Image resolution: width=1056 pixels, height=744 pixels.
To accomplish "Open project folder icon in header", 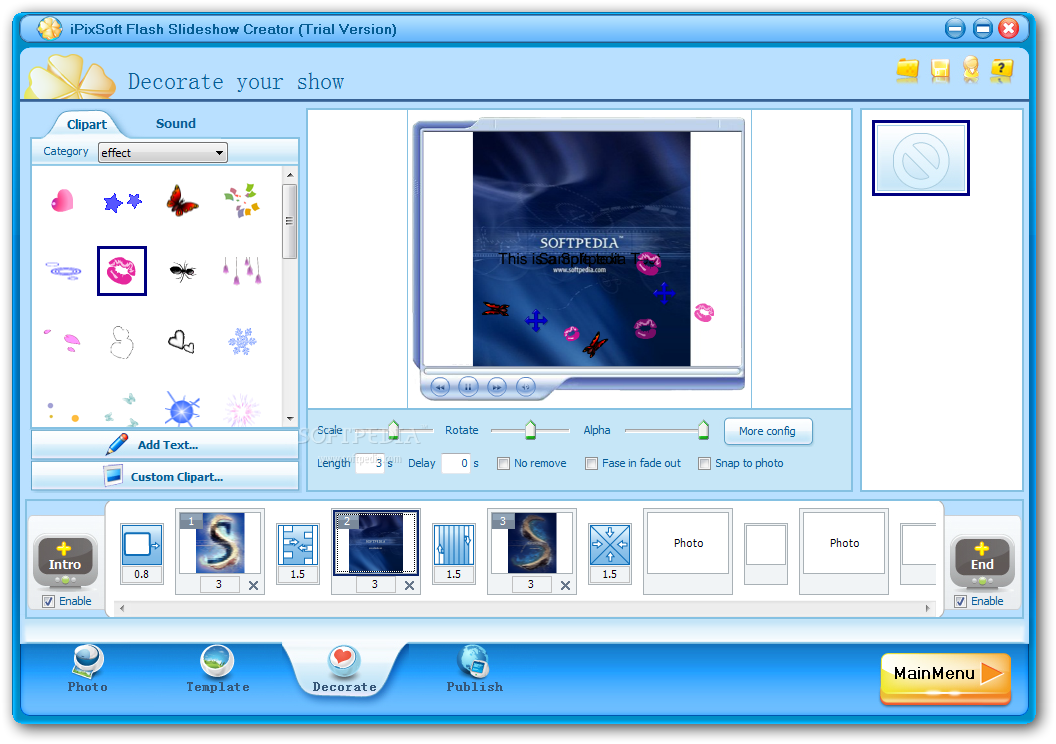I will [907, 70].
